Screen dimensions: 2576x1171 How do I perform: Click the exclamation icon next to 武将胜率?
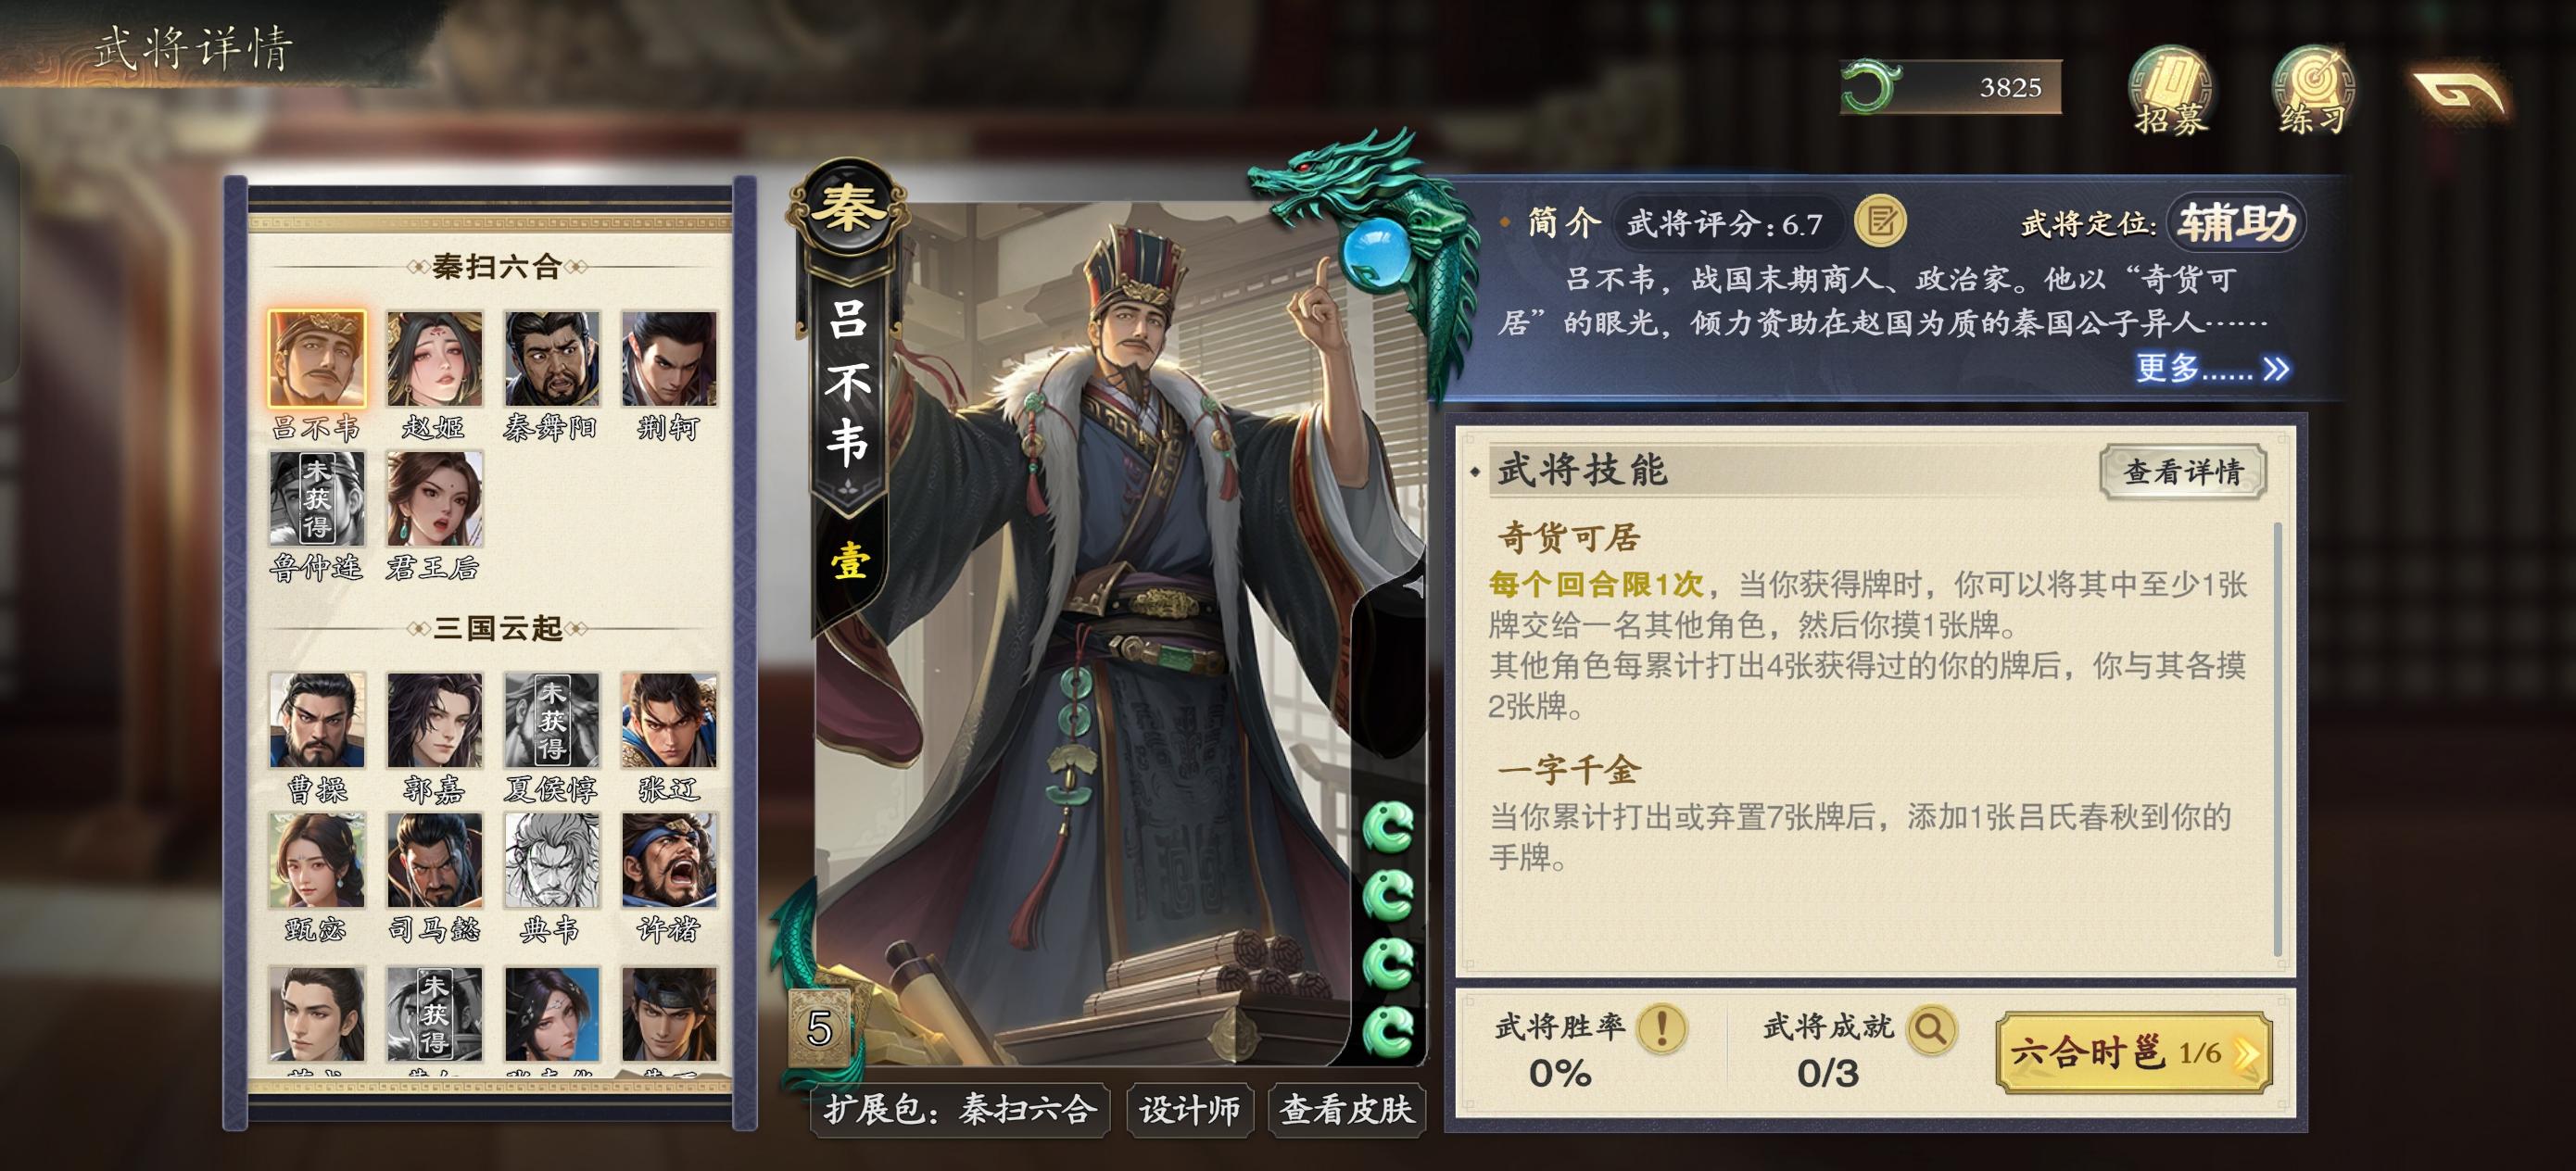coord(1662,1027)
